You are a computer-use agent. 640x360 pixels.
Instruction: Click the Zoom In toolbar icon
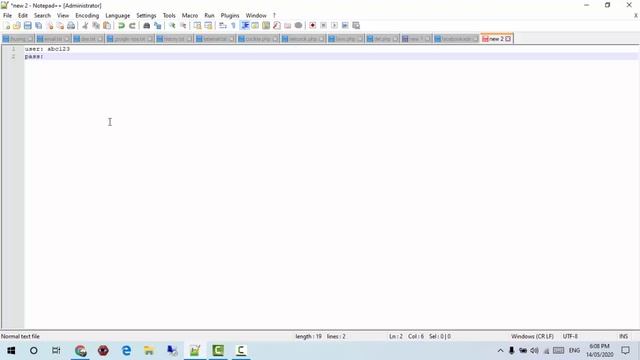point(172,26)
